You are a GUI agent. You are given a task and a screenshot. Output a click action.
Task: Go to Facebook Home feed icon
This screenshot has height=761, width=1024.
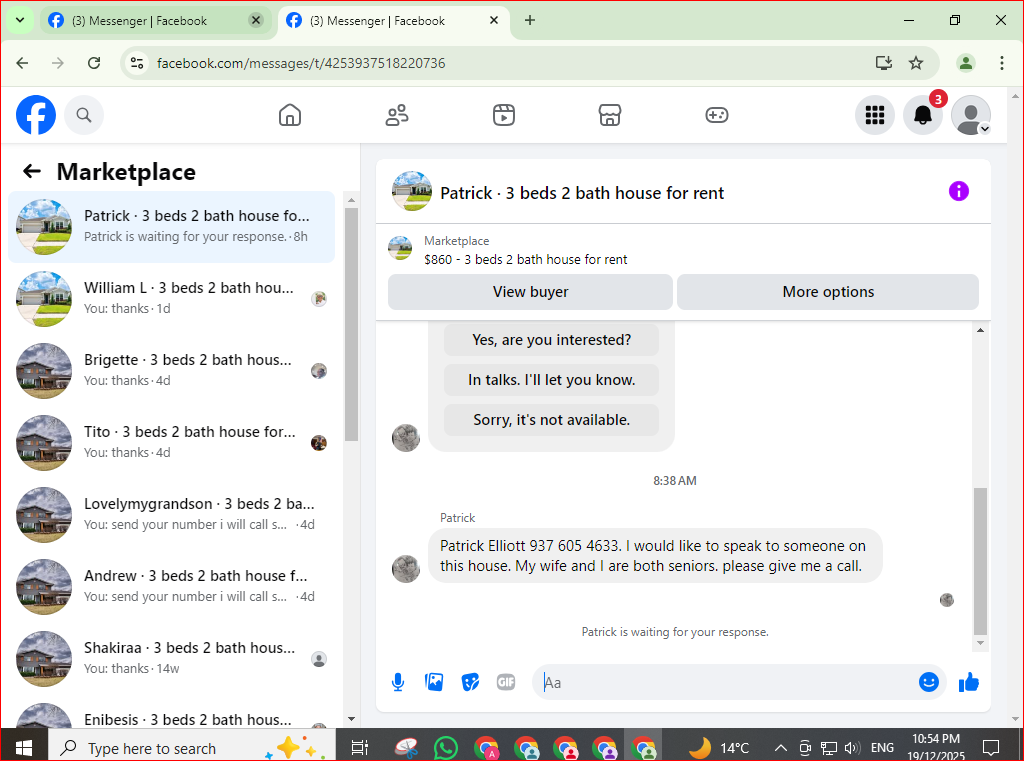(290, 115)
